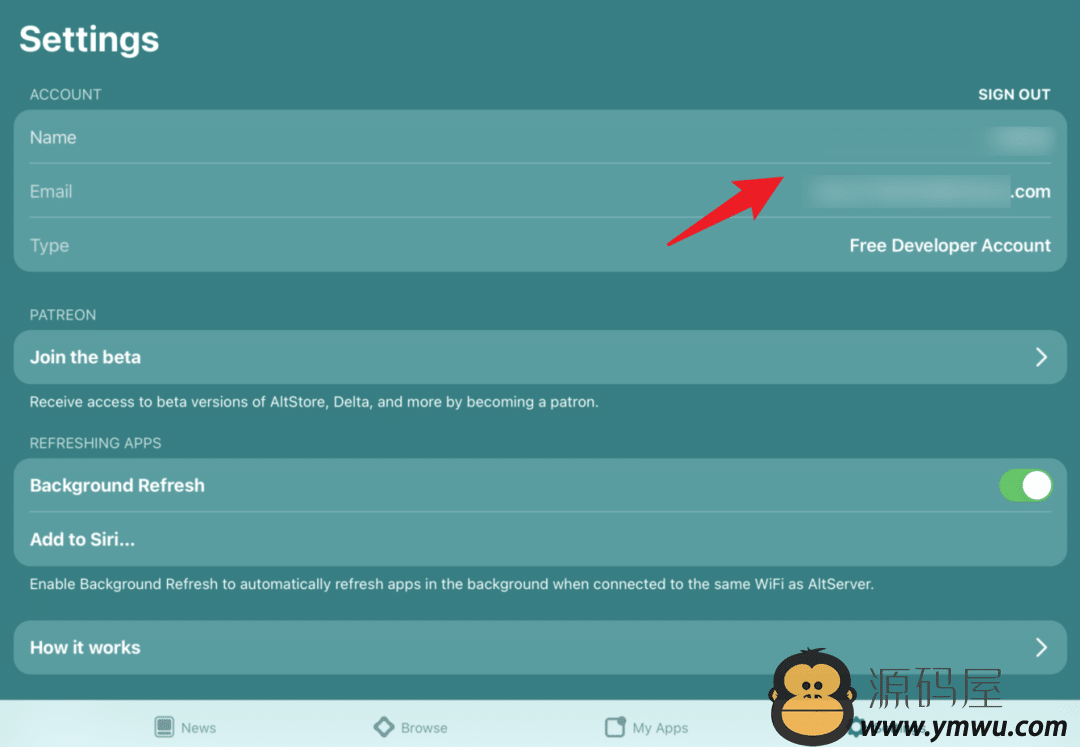The image size is (1080, 747).
Task: Click SIGN OUT in the Account header
Action: click(x=1014, y=94)
